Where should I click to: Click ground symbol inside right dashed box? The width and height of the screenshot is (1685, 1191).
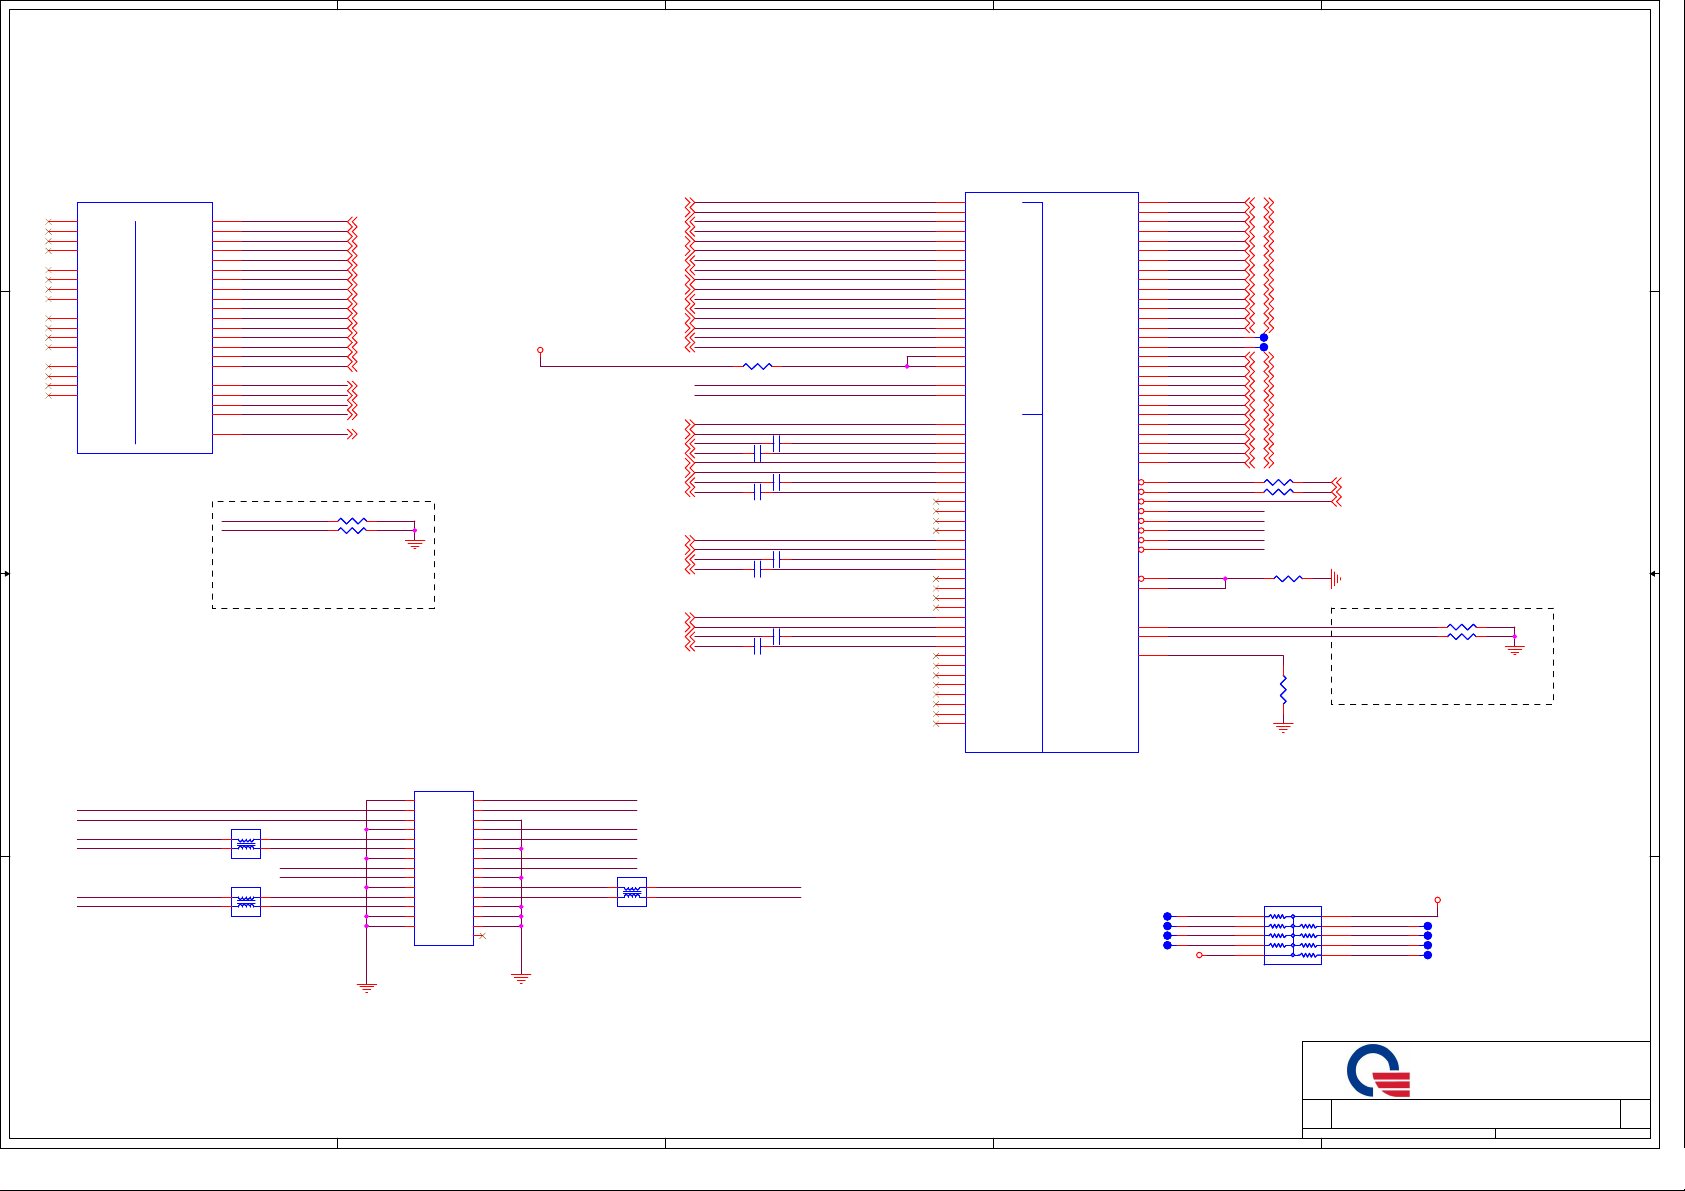click(1515, 650)
